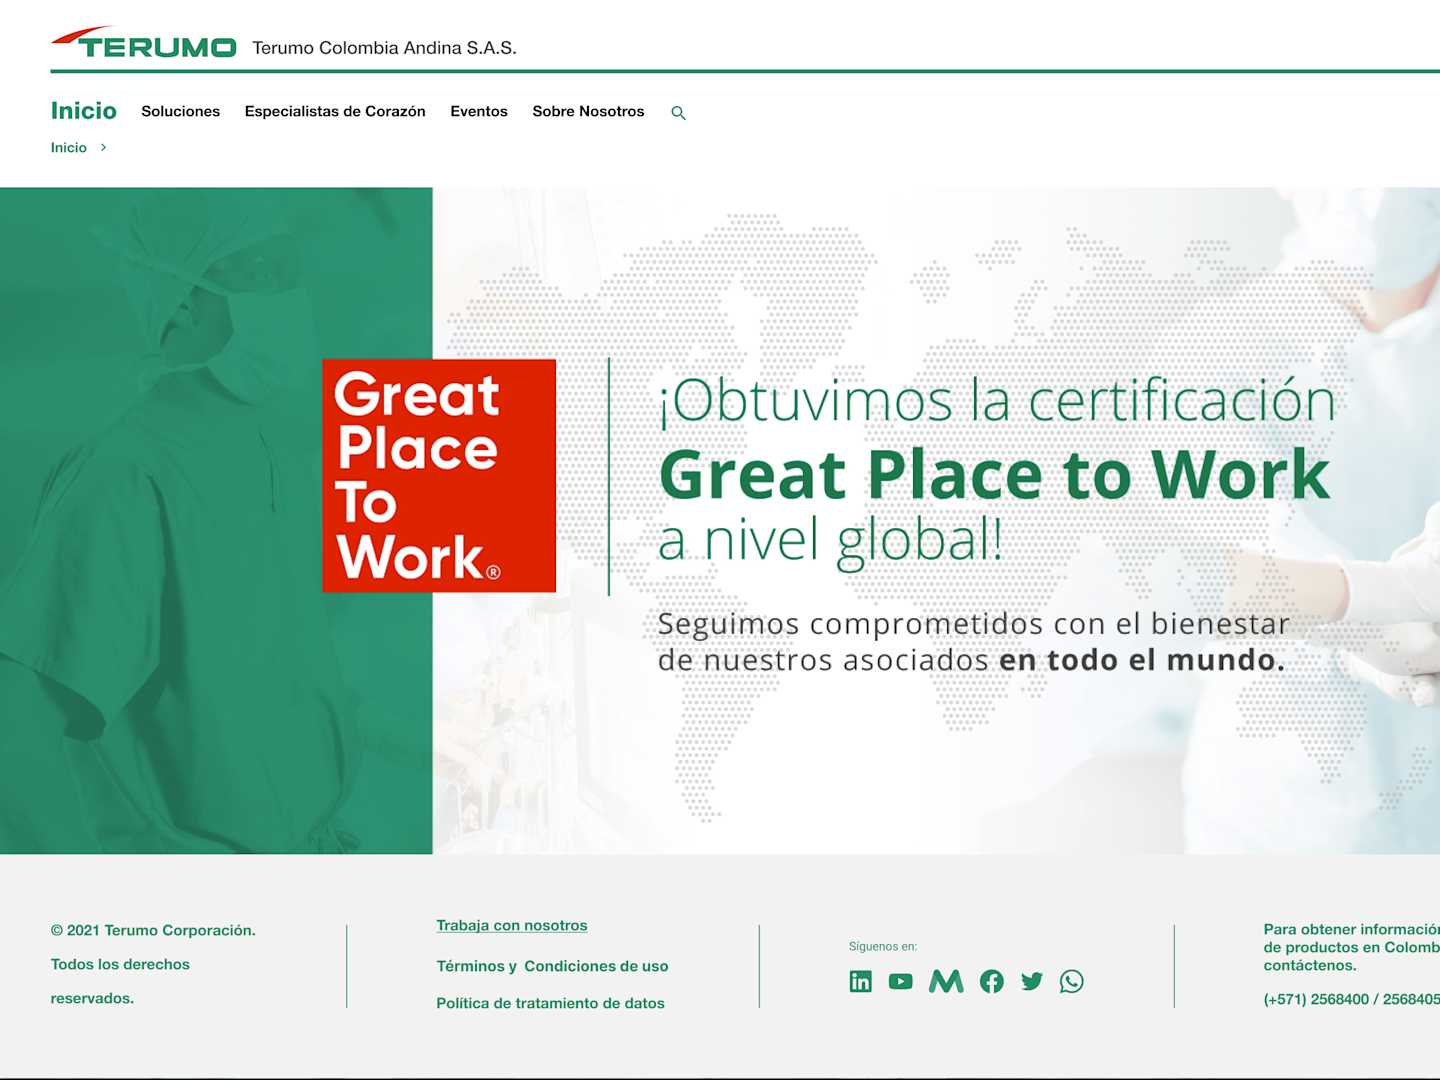Click the Terumo Colombia Andina S.A.S. title
Viewport: 1440px width, 1080px height.
coord(384,48)
